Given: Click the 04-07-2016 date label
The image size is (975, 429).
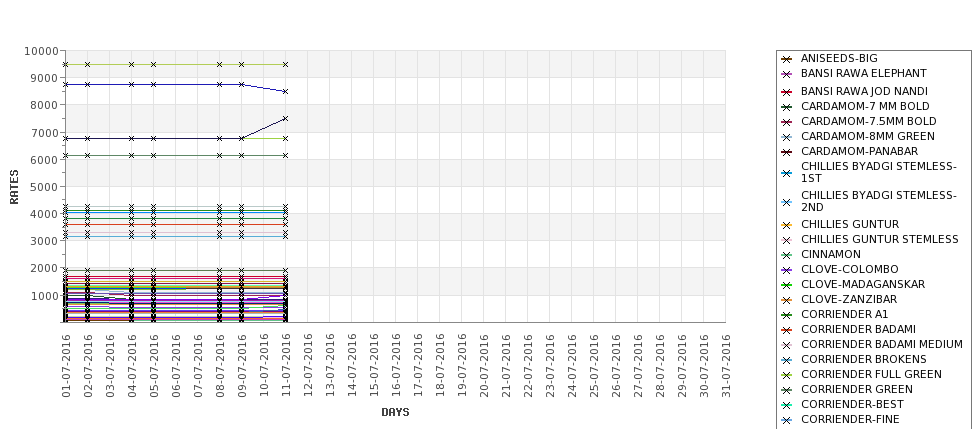Looking at the screenshot, I should tap(132, 366).
